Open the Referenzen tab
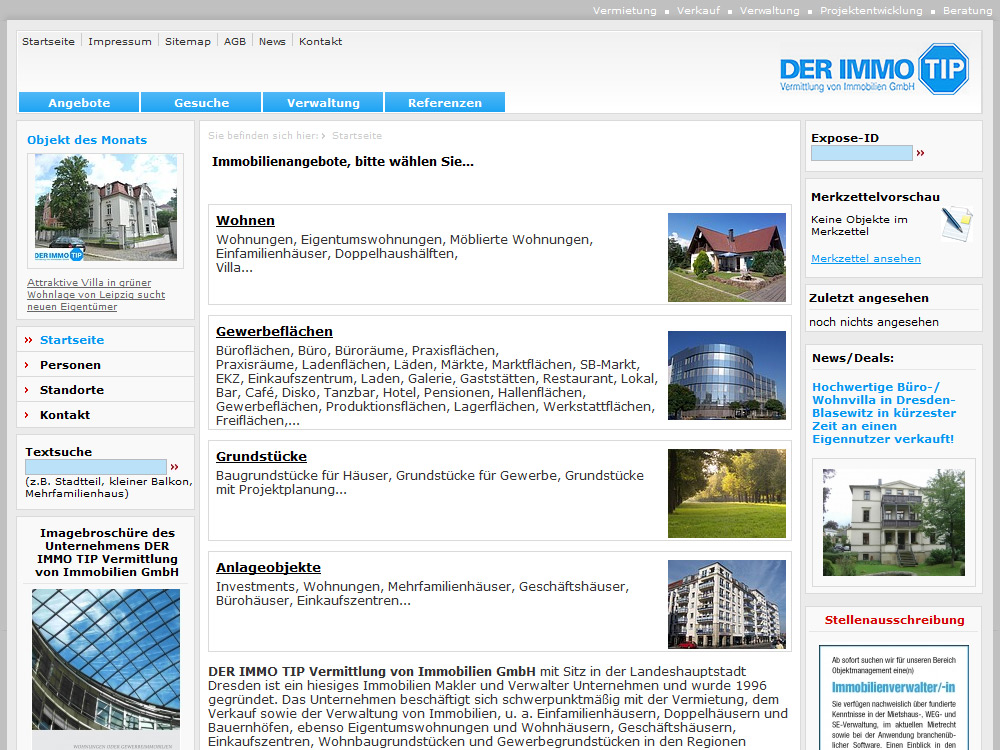Screen dimensions: 1000x750 (445, 103)
